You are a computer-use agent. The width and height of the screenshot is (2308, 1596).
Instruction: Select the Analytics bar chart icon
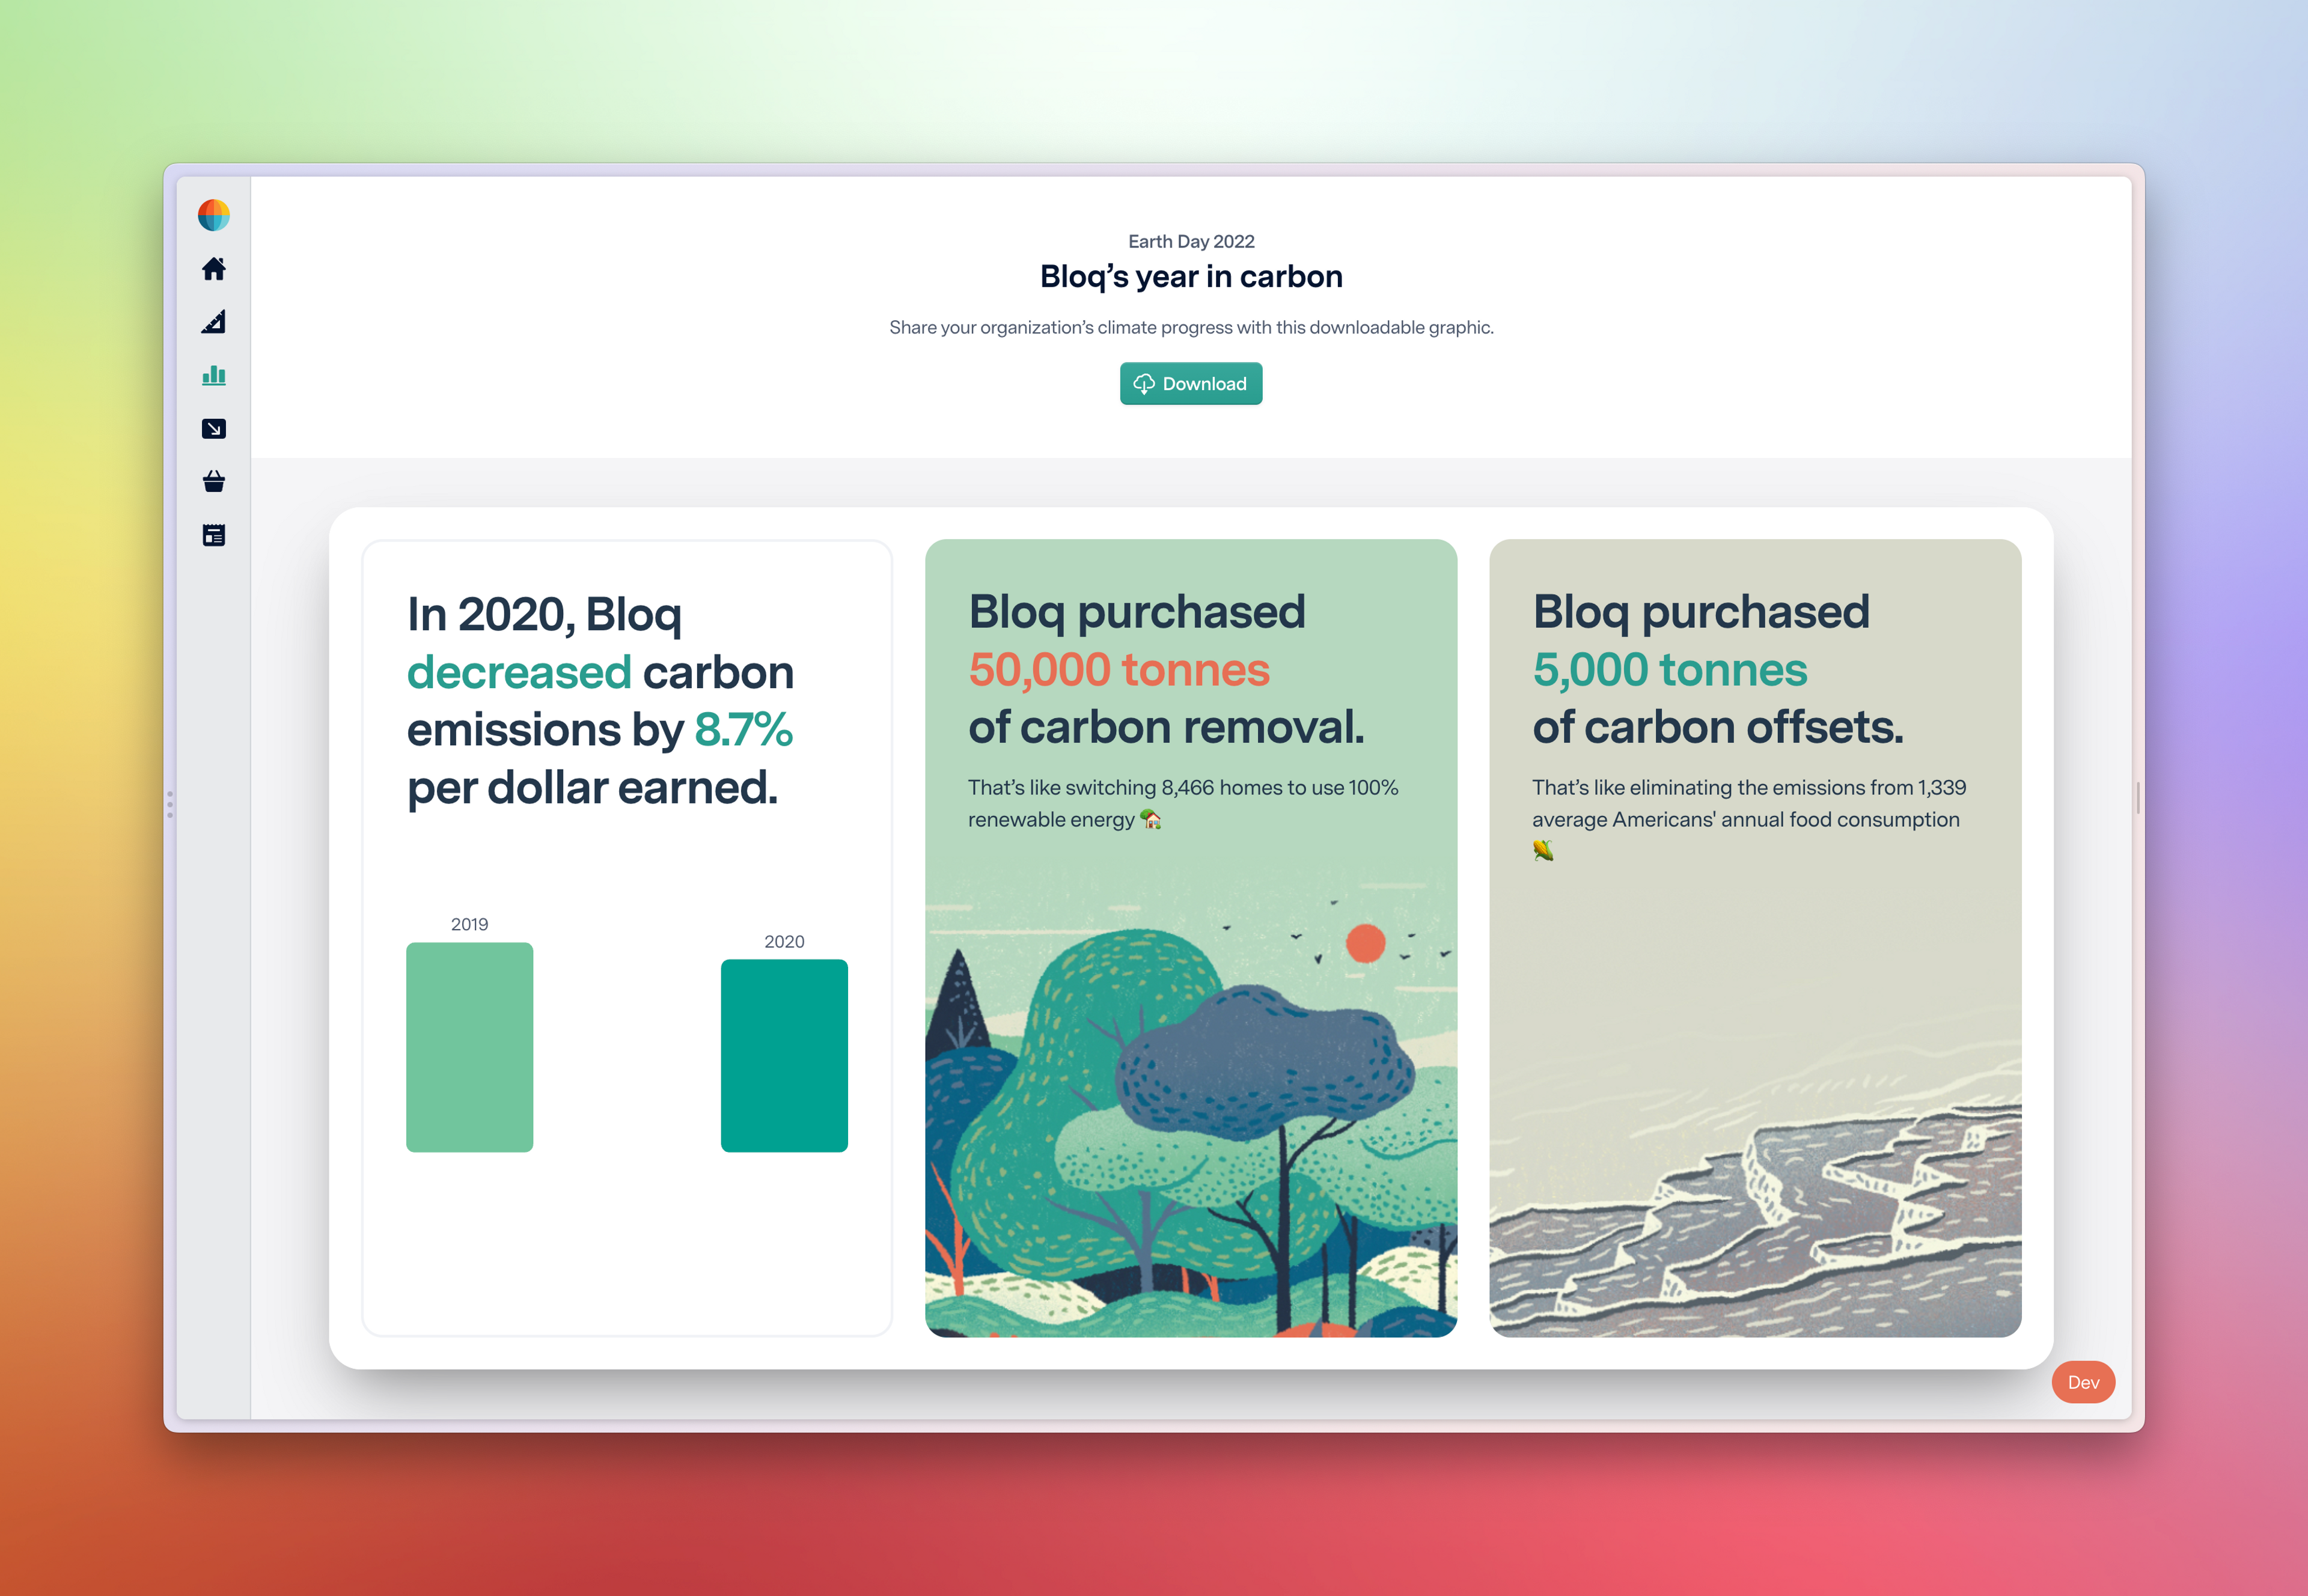214,376
